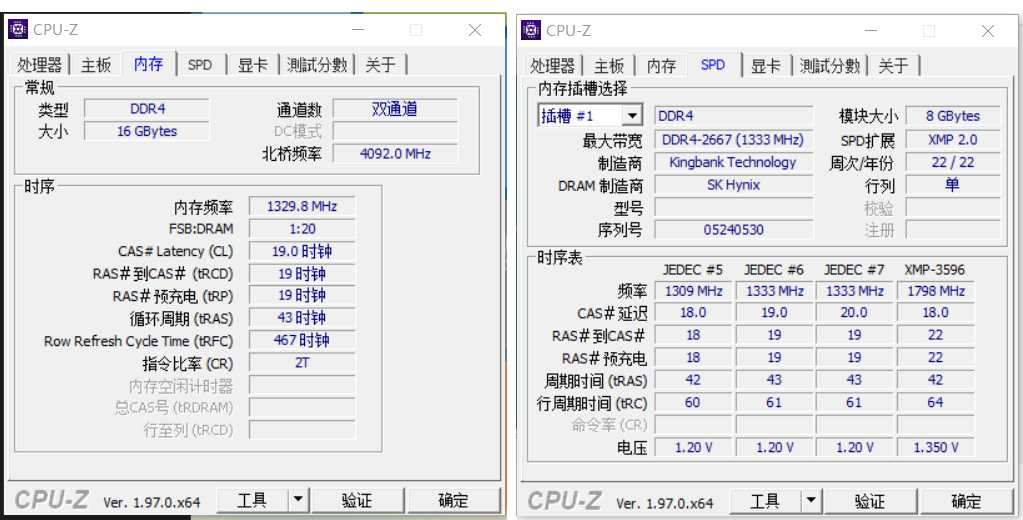Click the JEDEC #6 column header
1023x520 pixels.
(774, 269)
